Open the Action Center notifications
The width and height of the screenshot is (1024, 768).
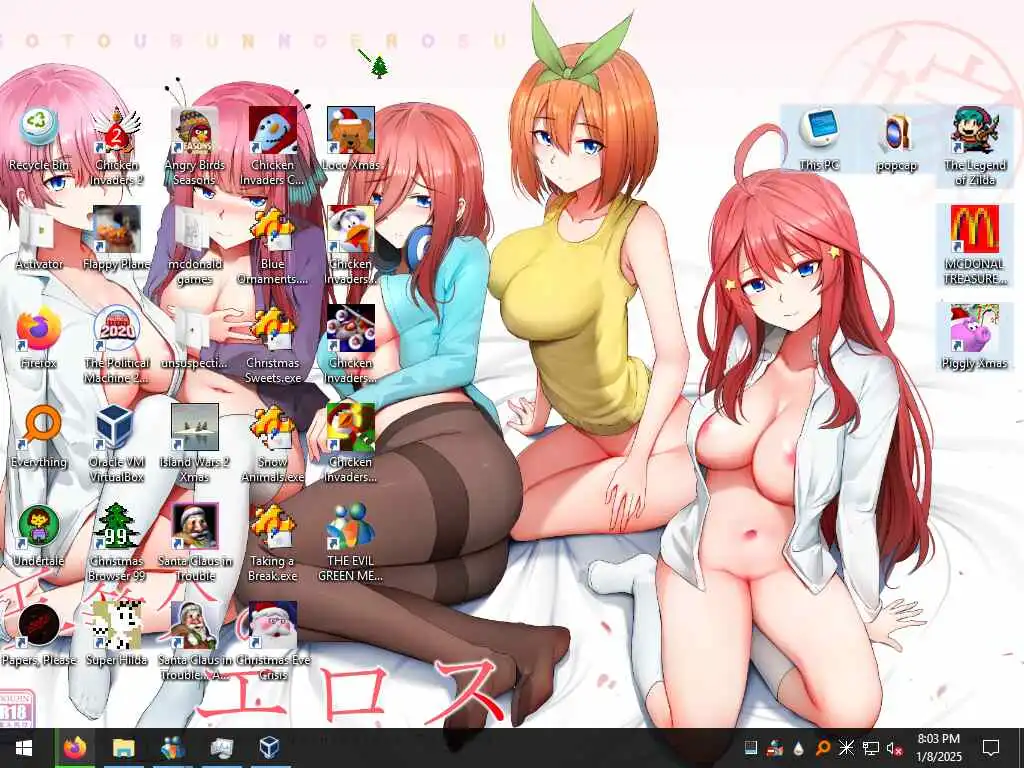point(991,748)
